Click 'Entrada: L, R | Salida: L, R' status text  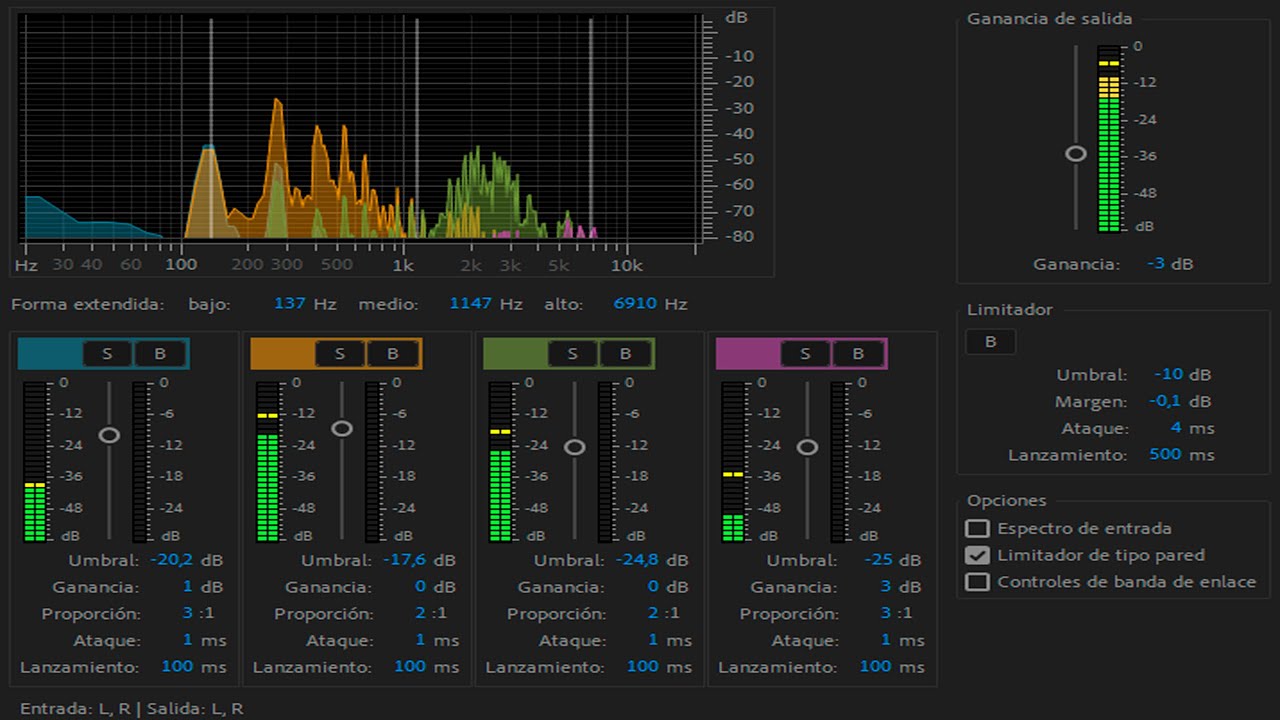pos(132,708)
